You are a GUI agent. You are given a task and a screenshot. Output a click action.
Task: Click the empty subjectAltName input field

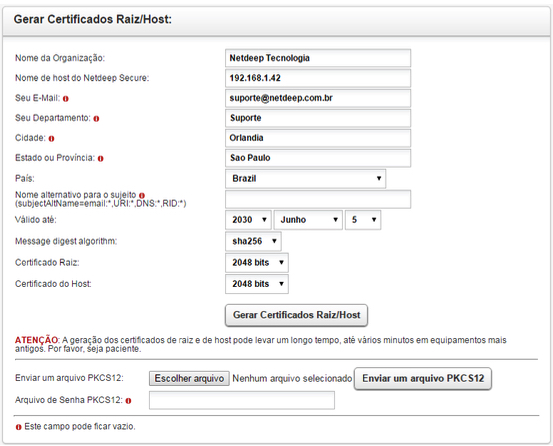tap(318, 199)
